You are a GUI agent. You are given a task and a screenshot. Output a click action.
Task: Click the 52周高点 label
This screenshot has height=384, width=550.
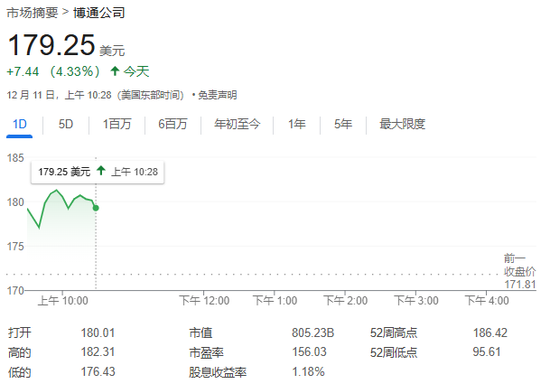click(x=394, y=333)
